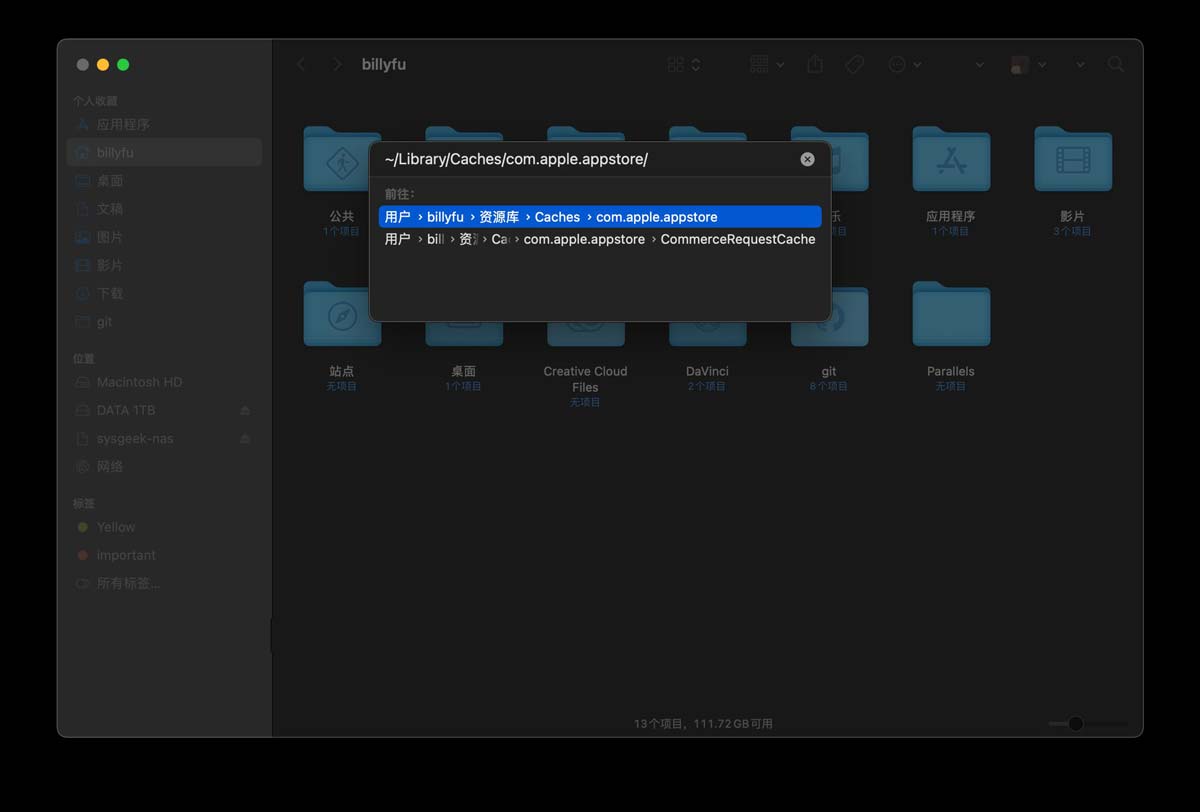Open the 应用程序 folder in the file grid
Screen dimensions: 1200x812
(x=950, y=161)
